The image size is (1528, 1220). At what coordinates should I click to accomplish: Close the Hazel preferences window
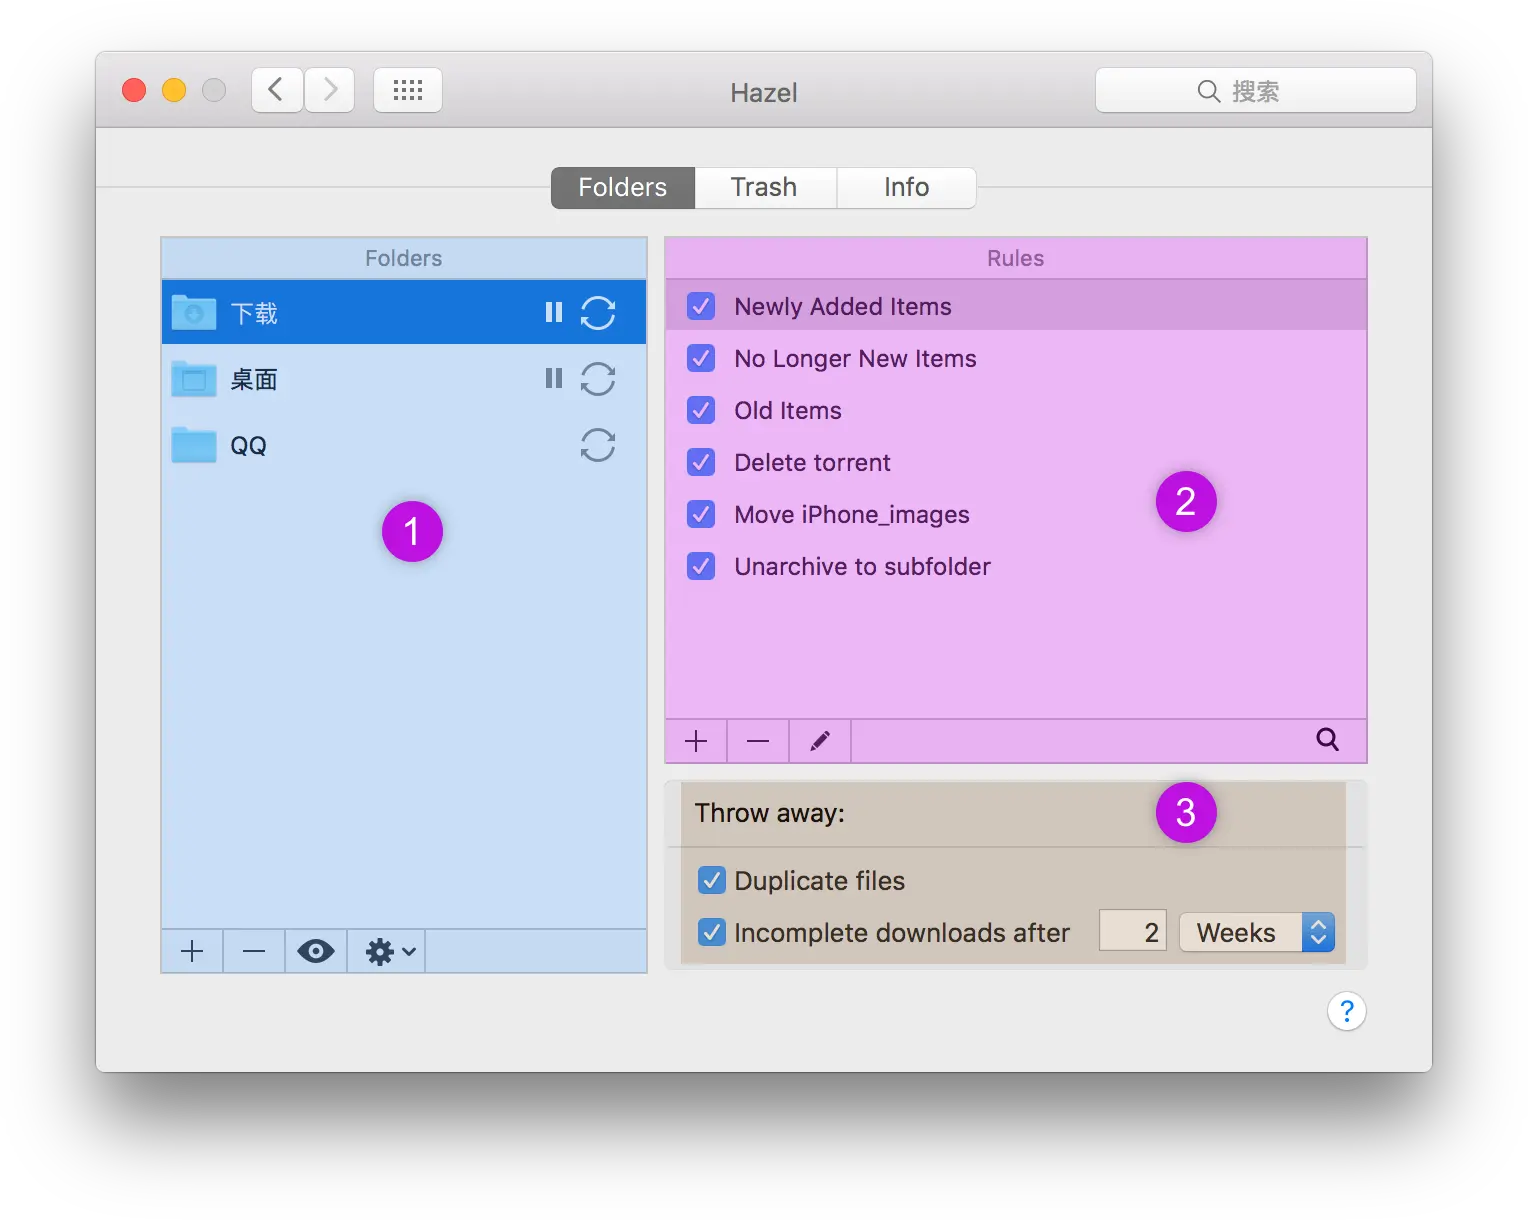click(x=134, y=90)
